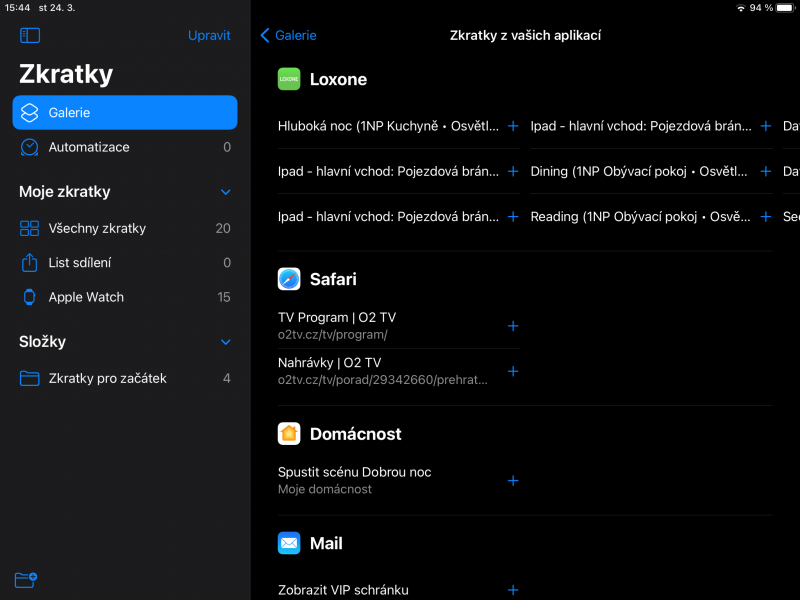The width and height of the screenshot is (800, 600).
Task: Create a new folder with bottom icon
Action: (x=26, y=580)
